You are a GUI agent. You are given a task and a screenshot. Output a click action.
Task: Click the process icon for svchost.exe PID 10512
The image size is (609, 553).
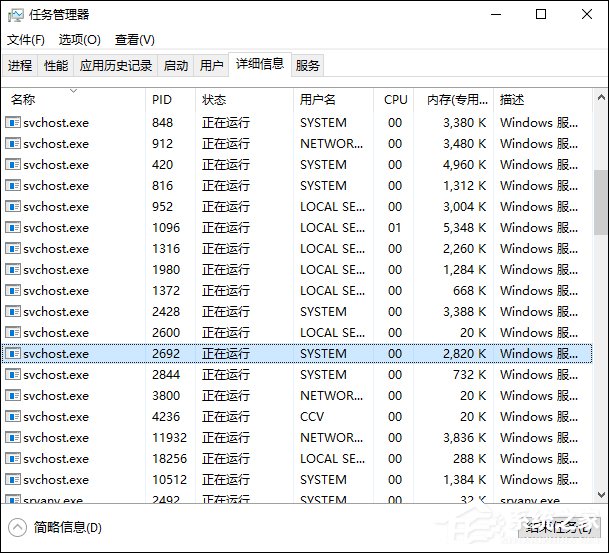[x=13, y=479]
